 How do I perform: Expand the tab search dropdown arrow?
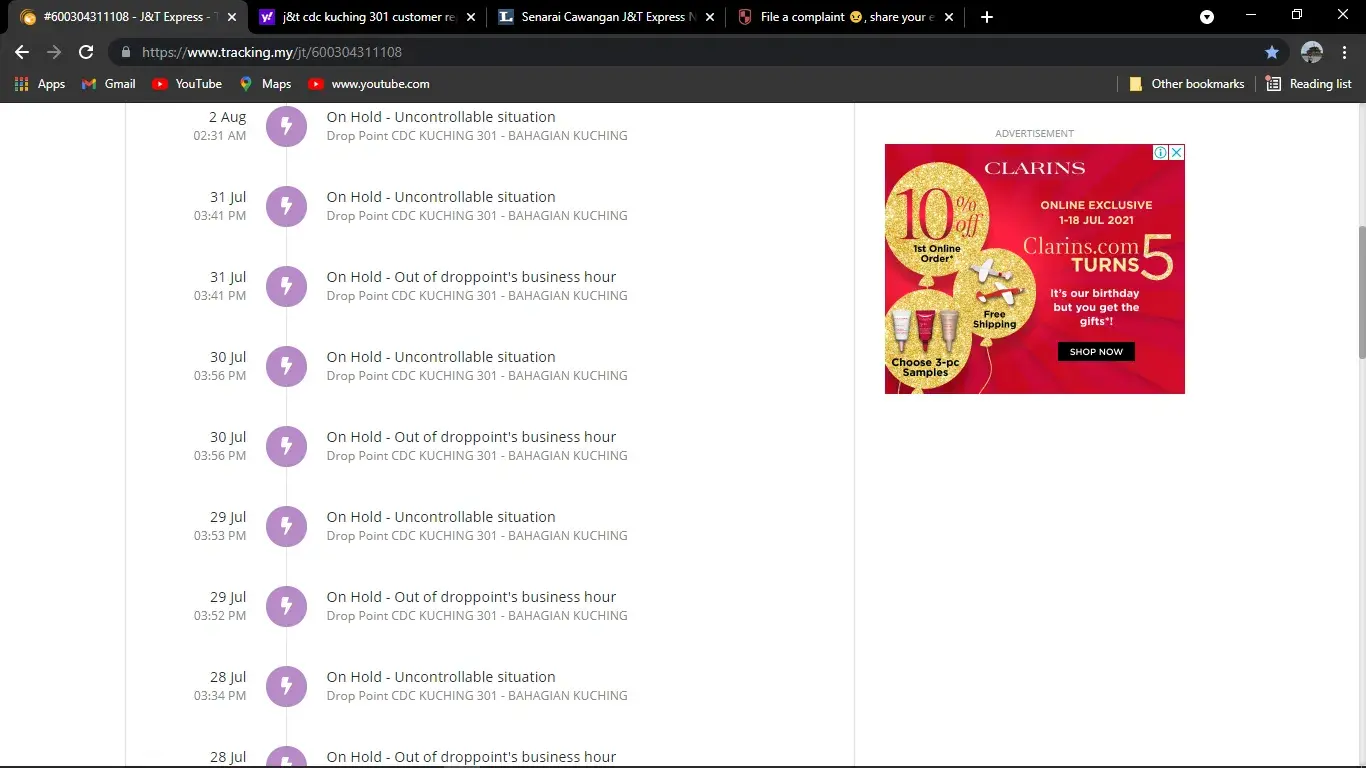(1207, 17)
